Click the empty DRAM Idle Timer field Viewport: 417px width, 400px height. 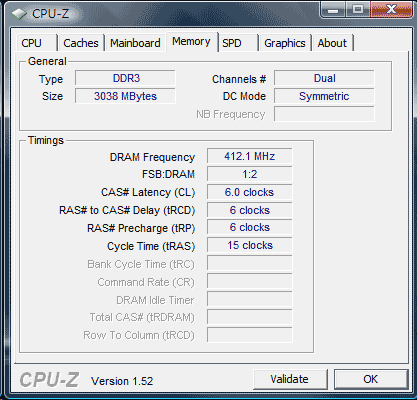point(250,299)
